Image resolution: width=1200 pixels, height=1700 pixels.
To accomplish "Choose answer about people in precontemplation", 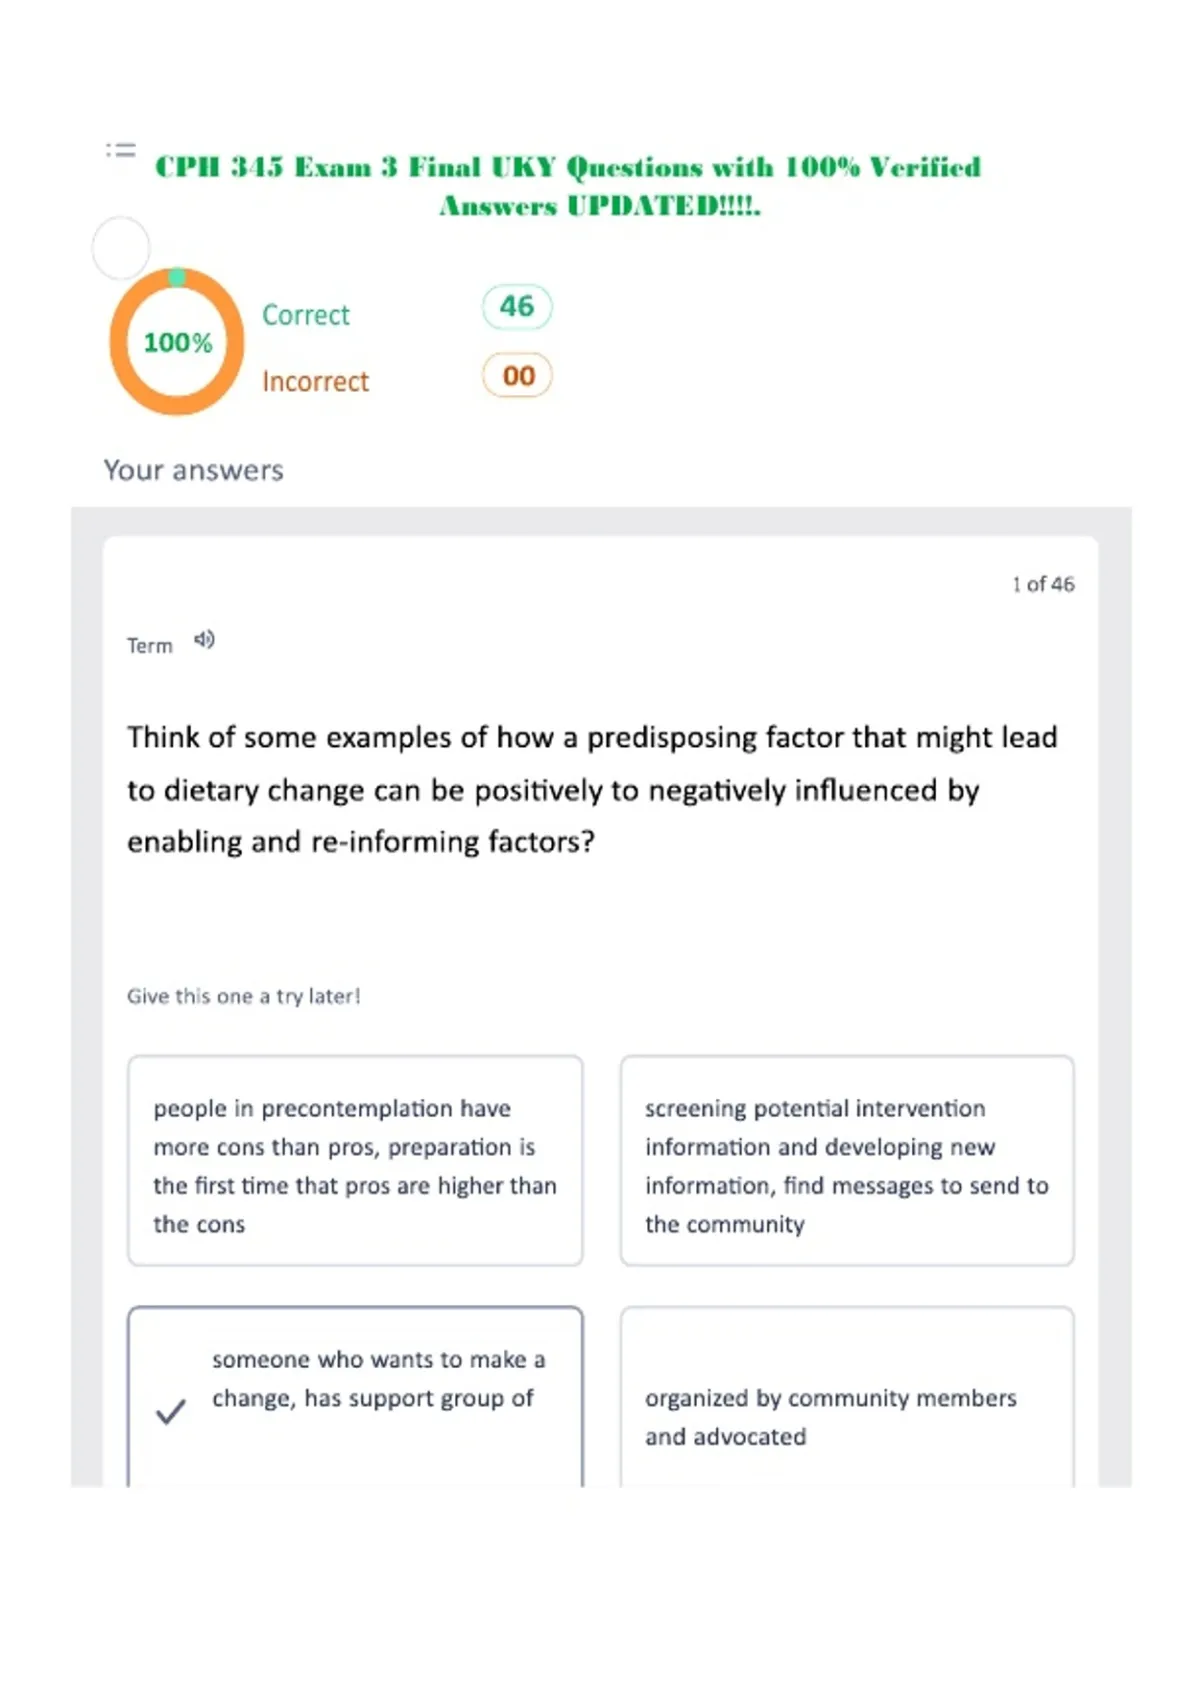I will tap(355, 1161).
